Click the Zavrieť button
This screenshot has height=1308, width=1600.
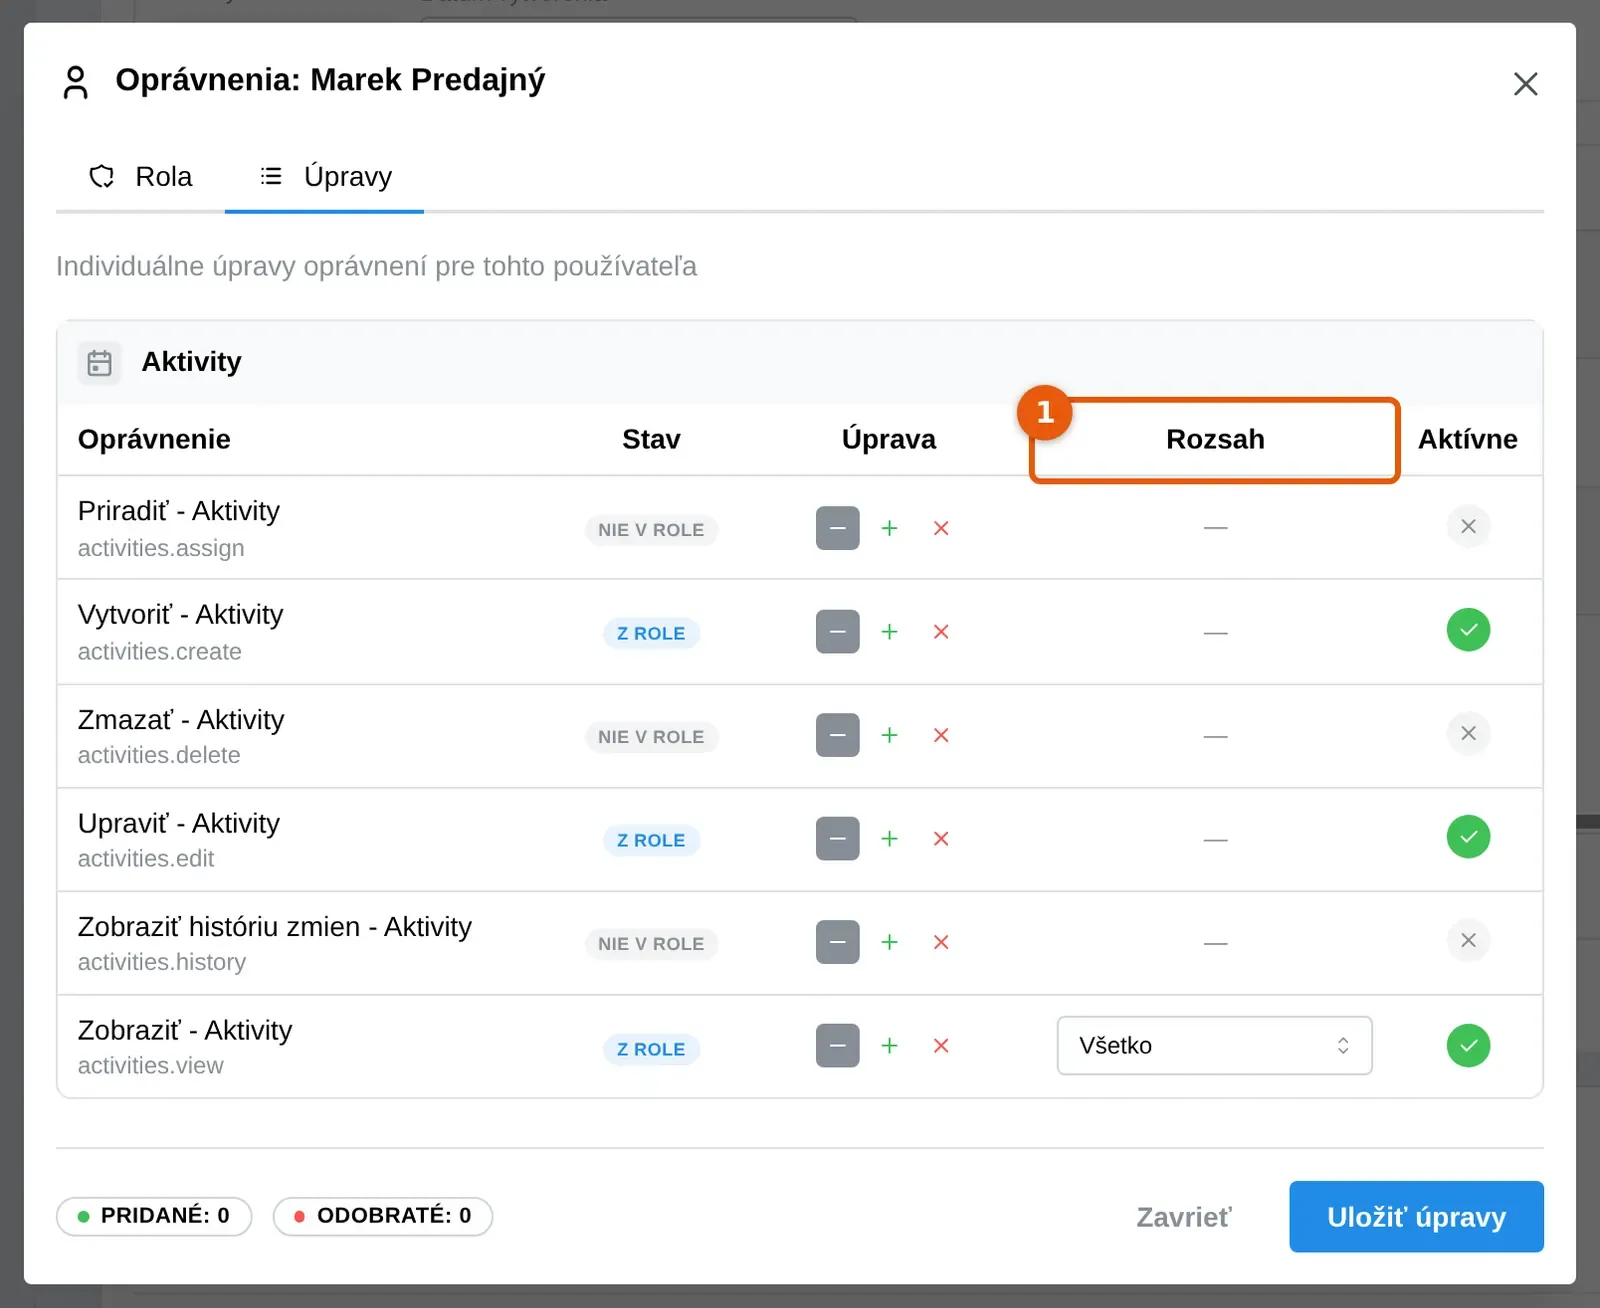coord(1184,1217)
